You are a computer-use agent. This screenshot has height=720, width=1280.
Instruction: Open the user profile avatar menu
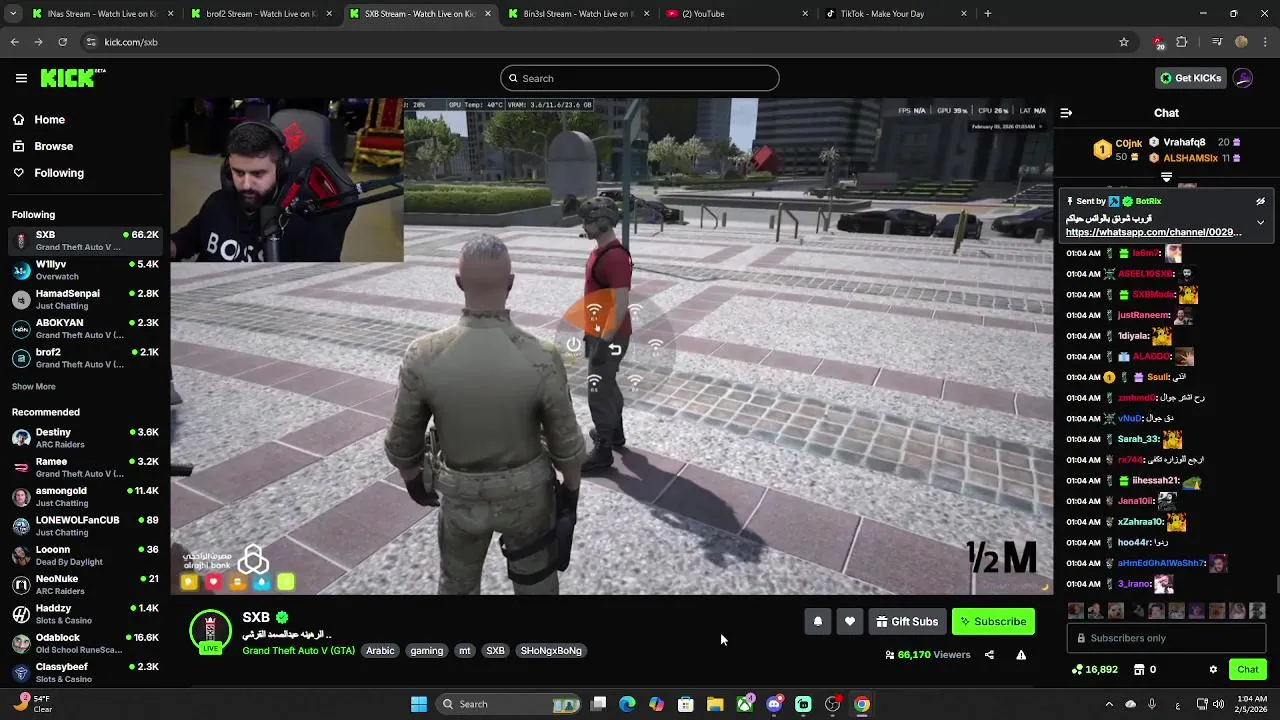point(1243,78)
